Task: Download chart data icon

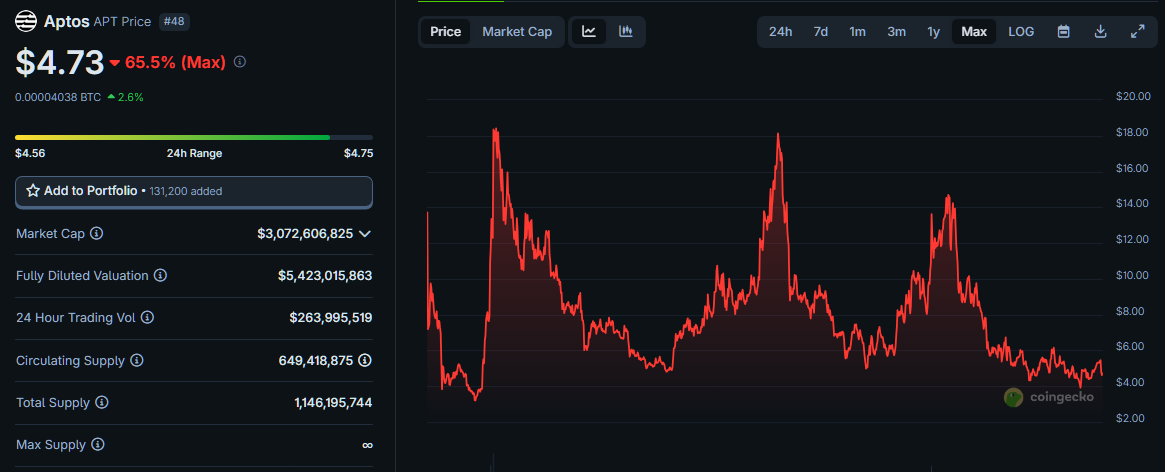Action: click(x=1101, y=32)
